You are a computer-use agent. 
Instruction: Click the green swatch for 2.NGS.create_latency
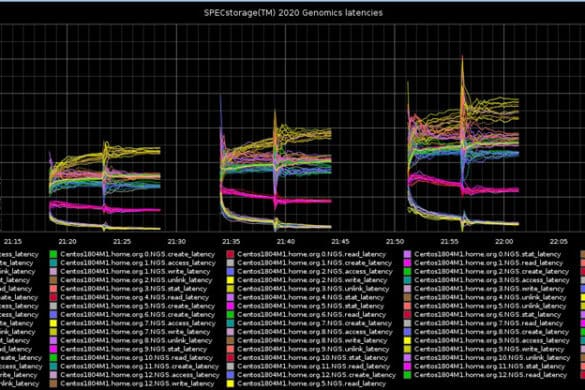pyautogui.click(x=407, y=271)
